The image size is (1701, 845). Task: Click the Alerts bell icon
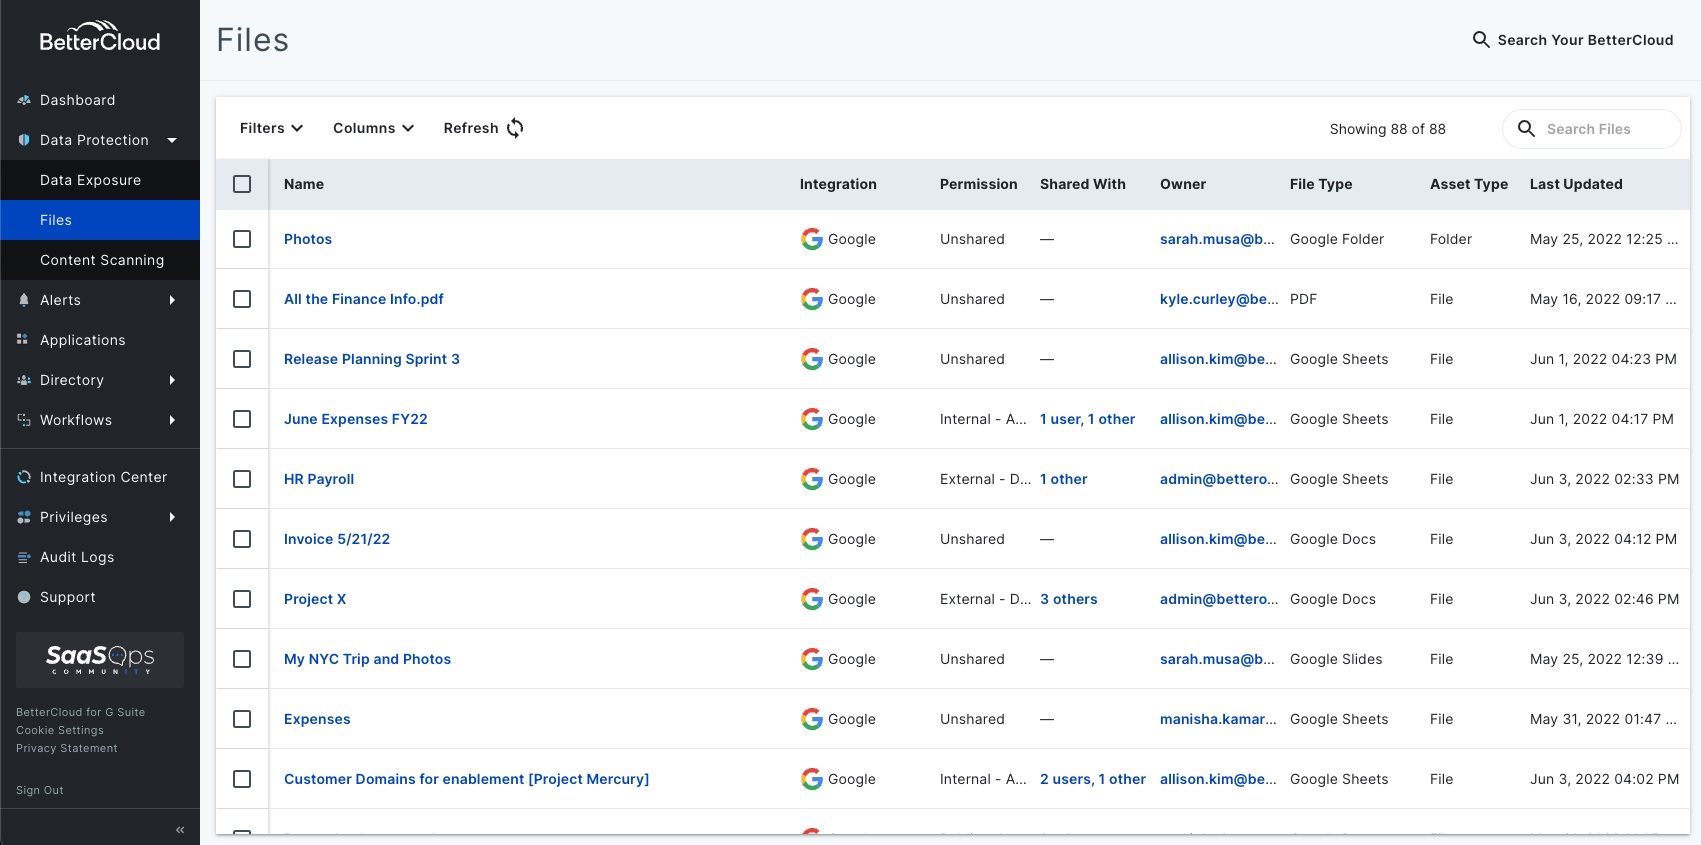click(x=24, y=300)
